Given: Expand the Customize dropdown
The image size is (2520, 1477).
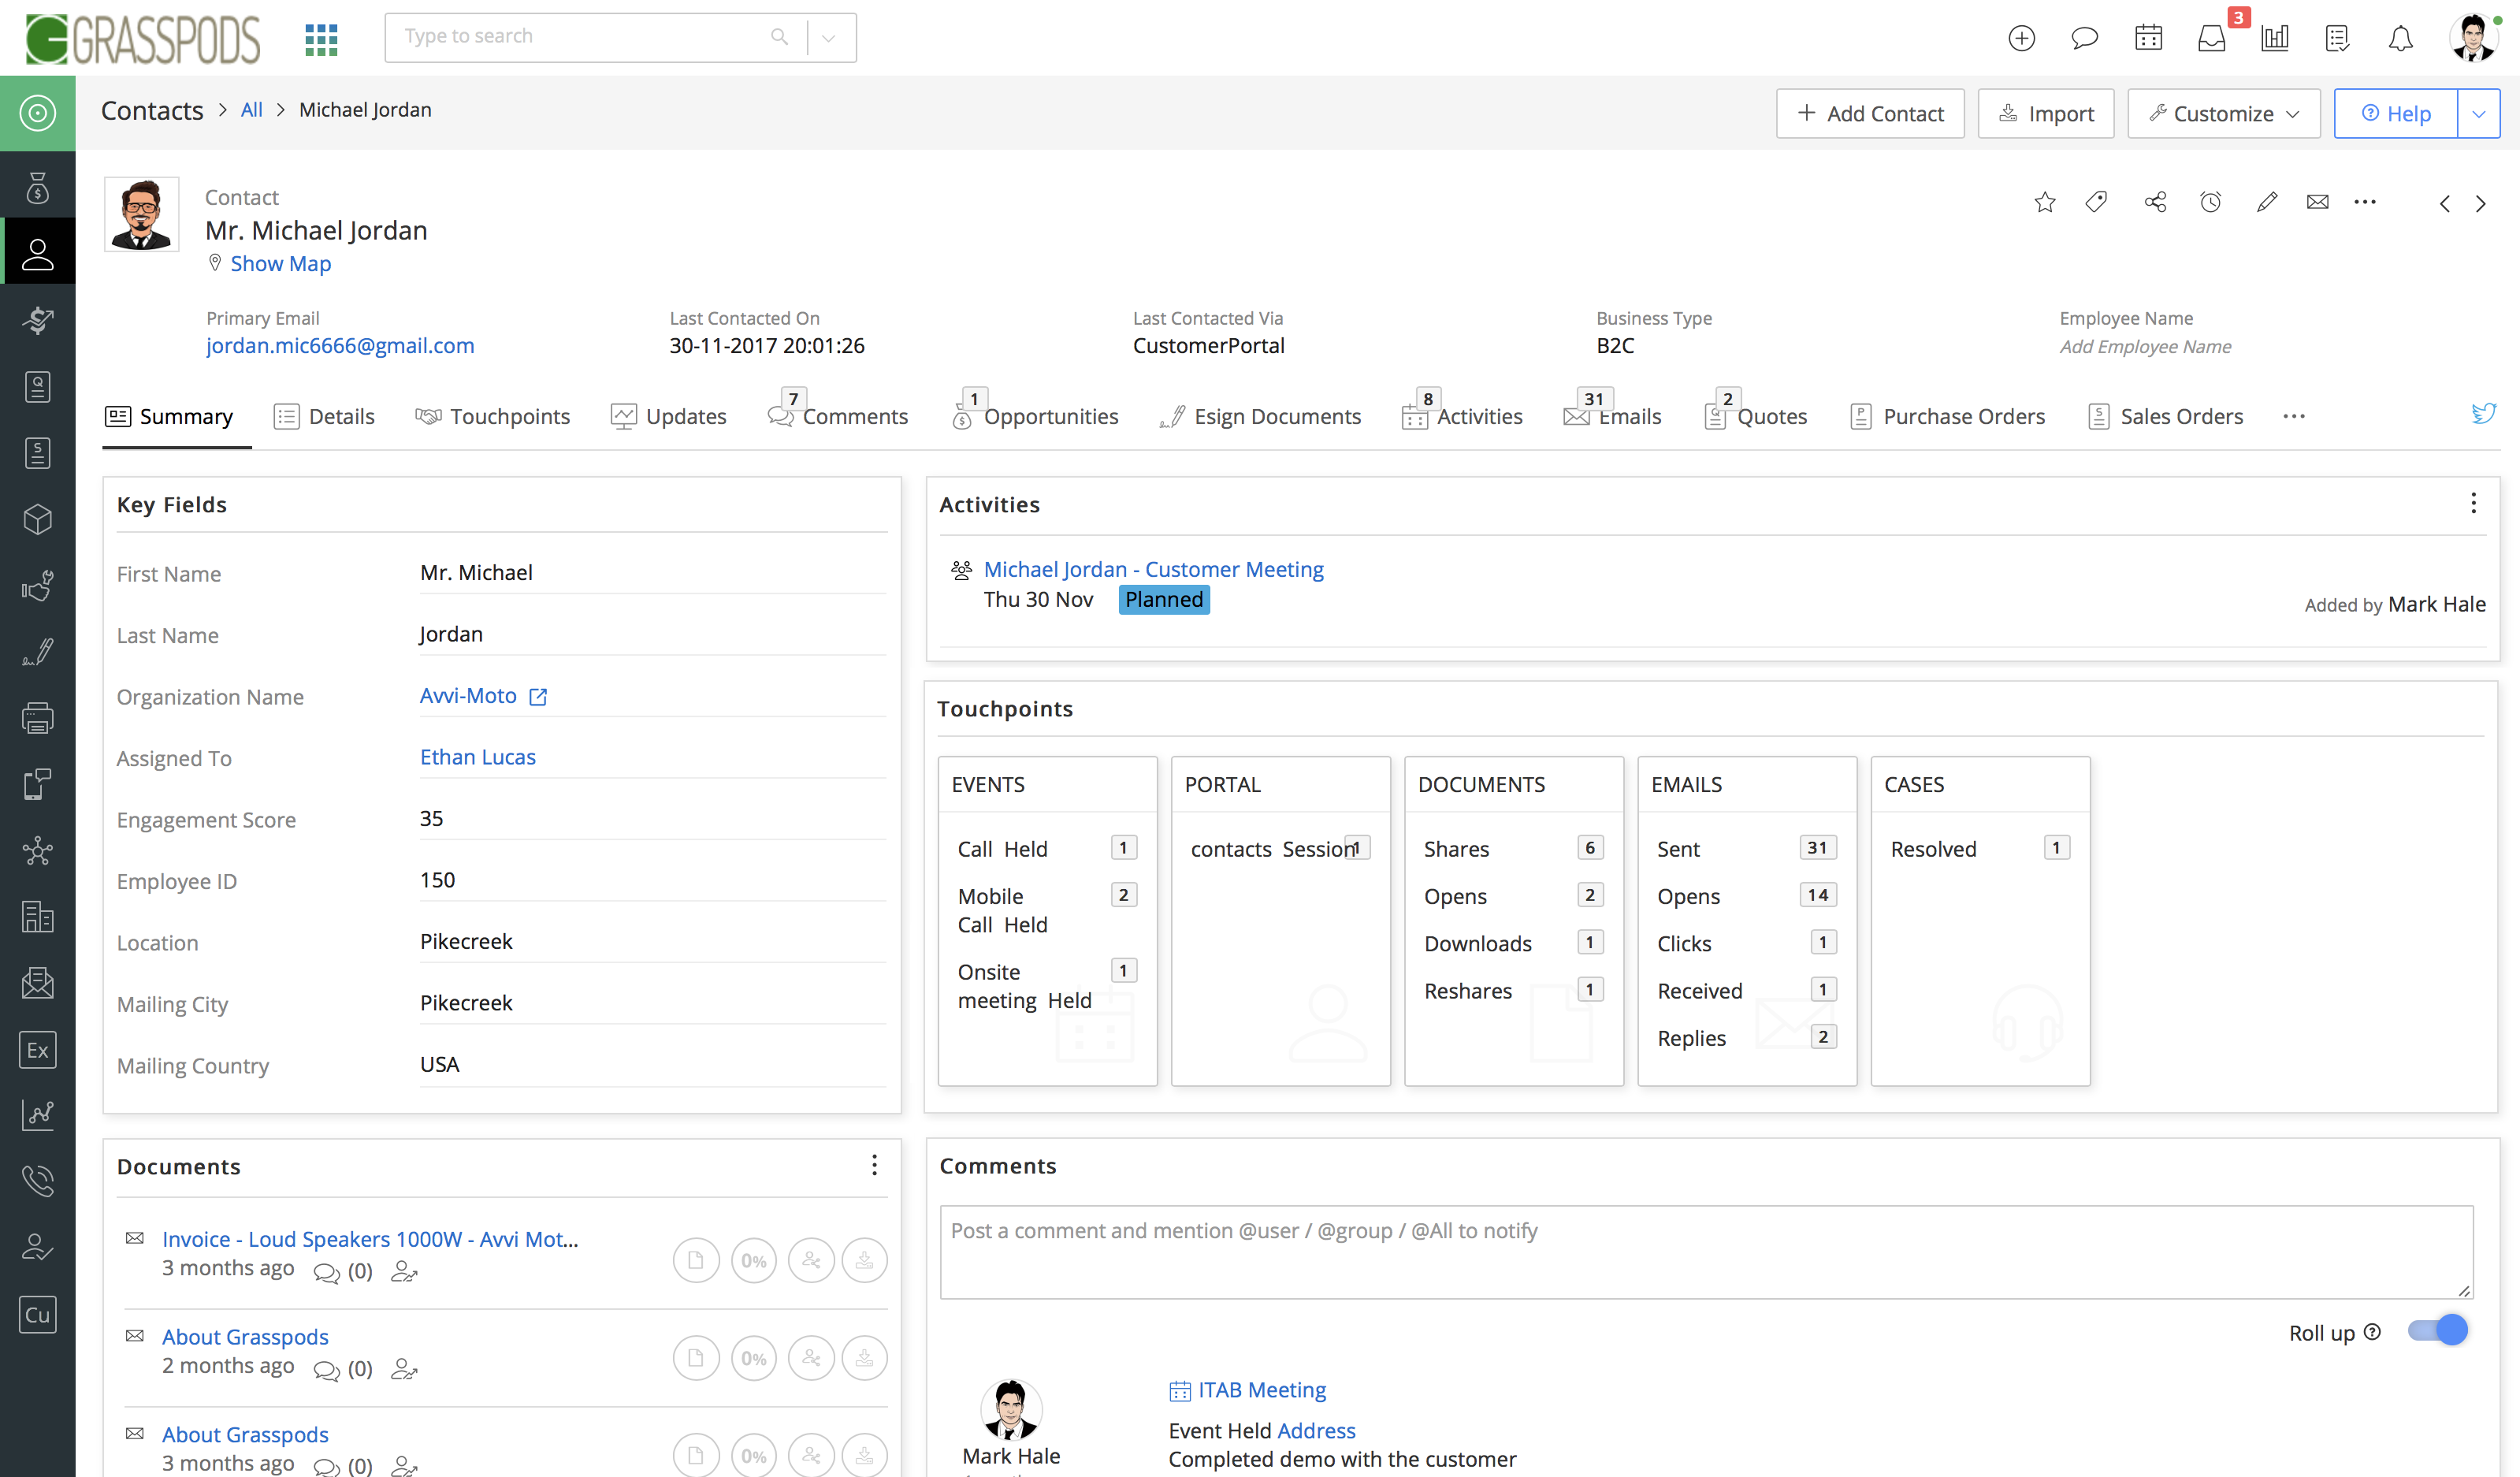Looking at the screenshot, I should (x=2223, y=114).
